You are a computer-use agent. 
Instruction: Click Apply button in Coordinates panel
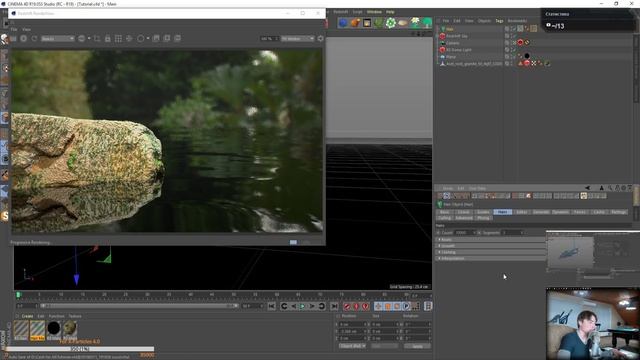click(x=417, y=346)
